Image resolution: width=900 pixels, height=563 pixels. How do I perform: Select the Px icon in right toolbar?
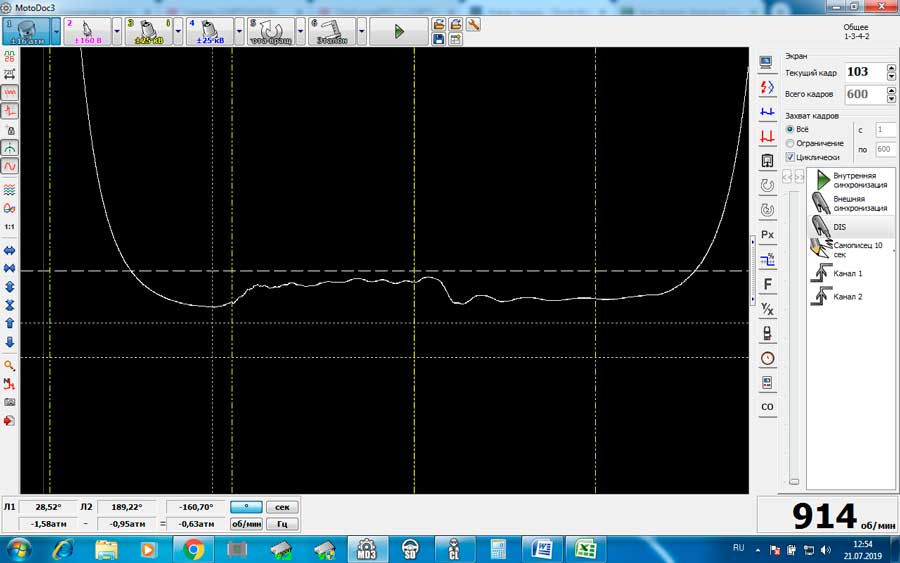point(767,235)
